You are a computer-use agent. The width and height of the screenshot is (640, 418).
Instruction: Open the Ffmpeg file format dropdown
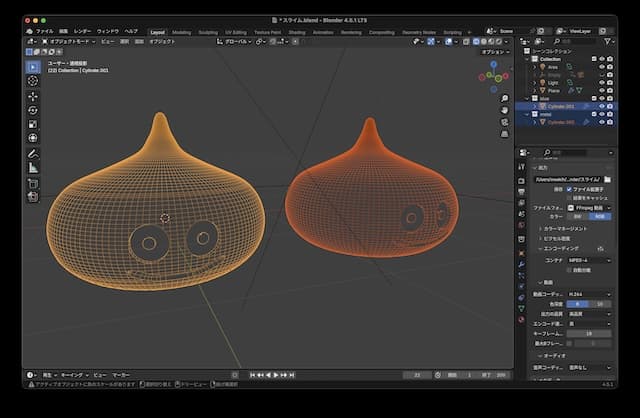(589, 208)
